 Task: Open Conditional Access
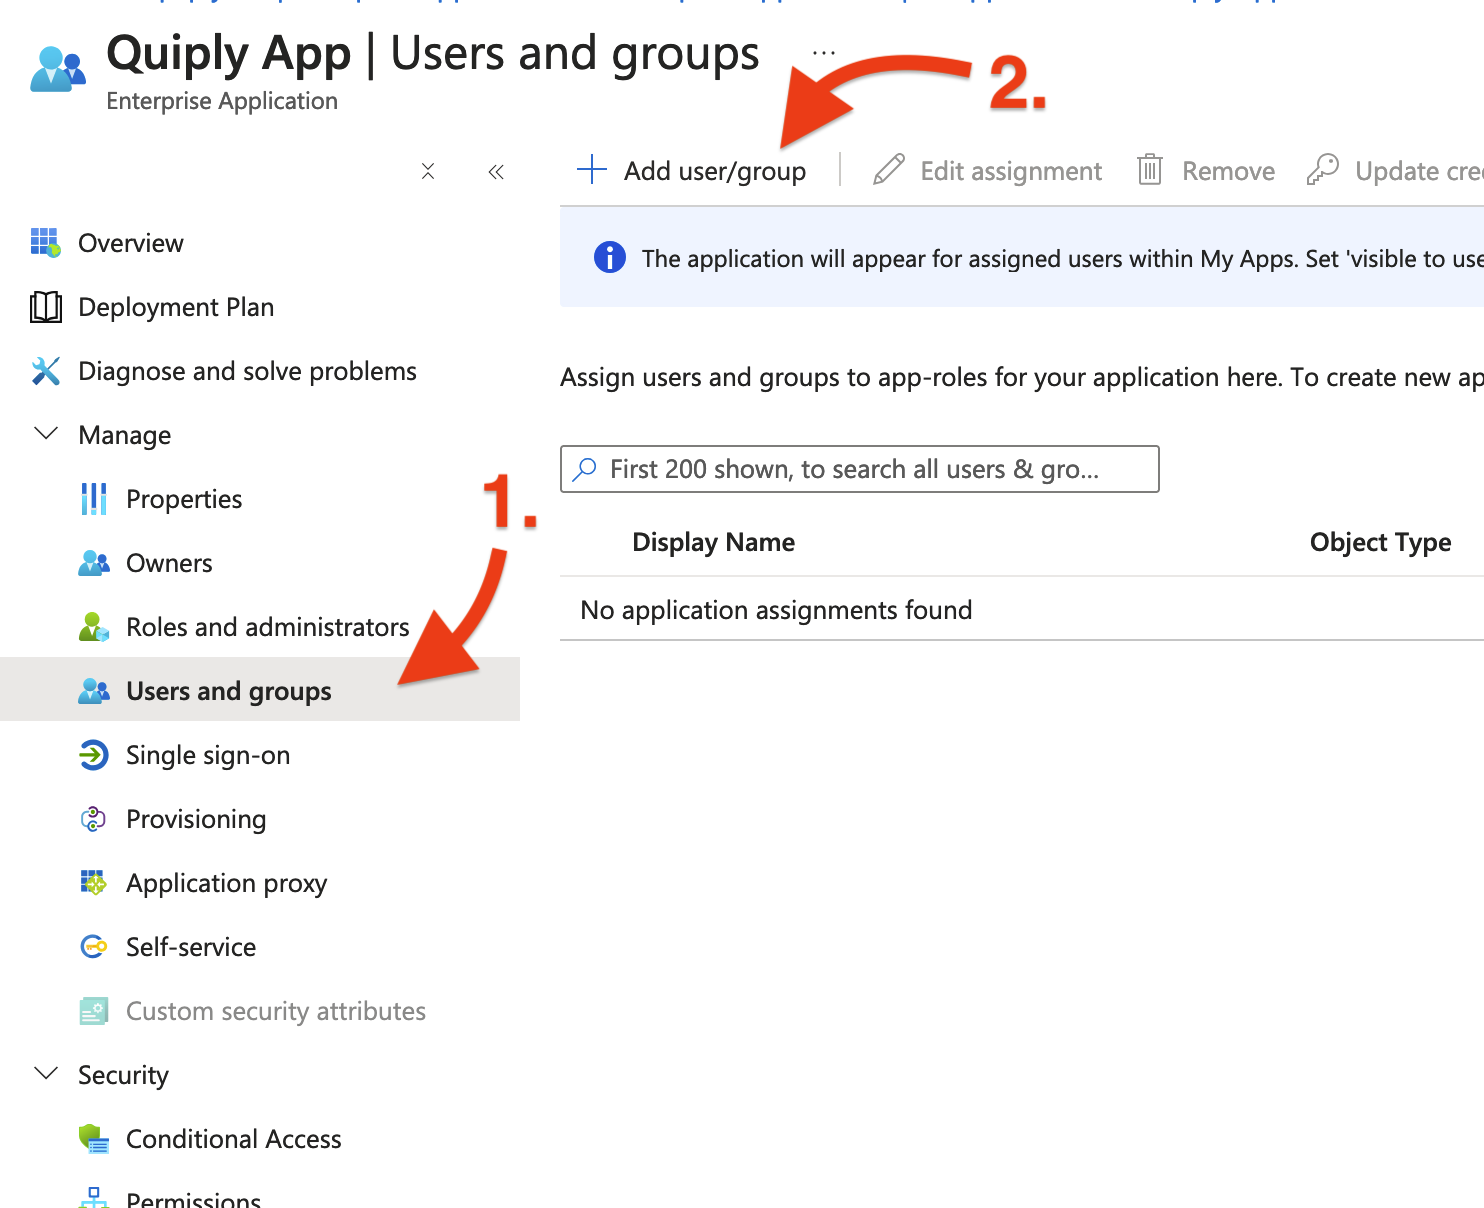click(234, 1139)
